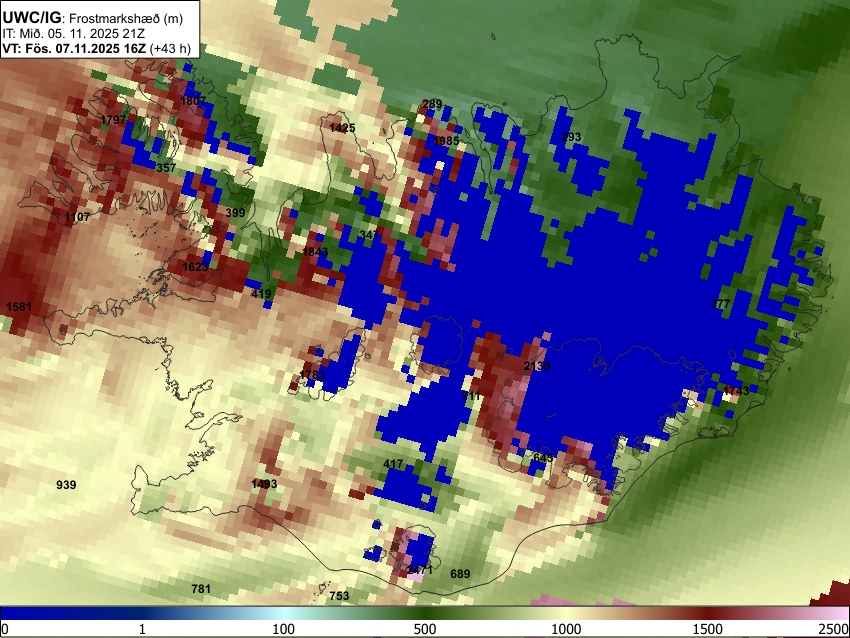Click the 2471 map value label
850x638 pixels.
(420, 570)
